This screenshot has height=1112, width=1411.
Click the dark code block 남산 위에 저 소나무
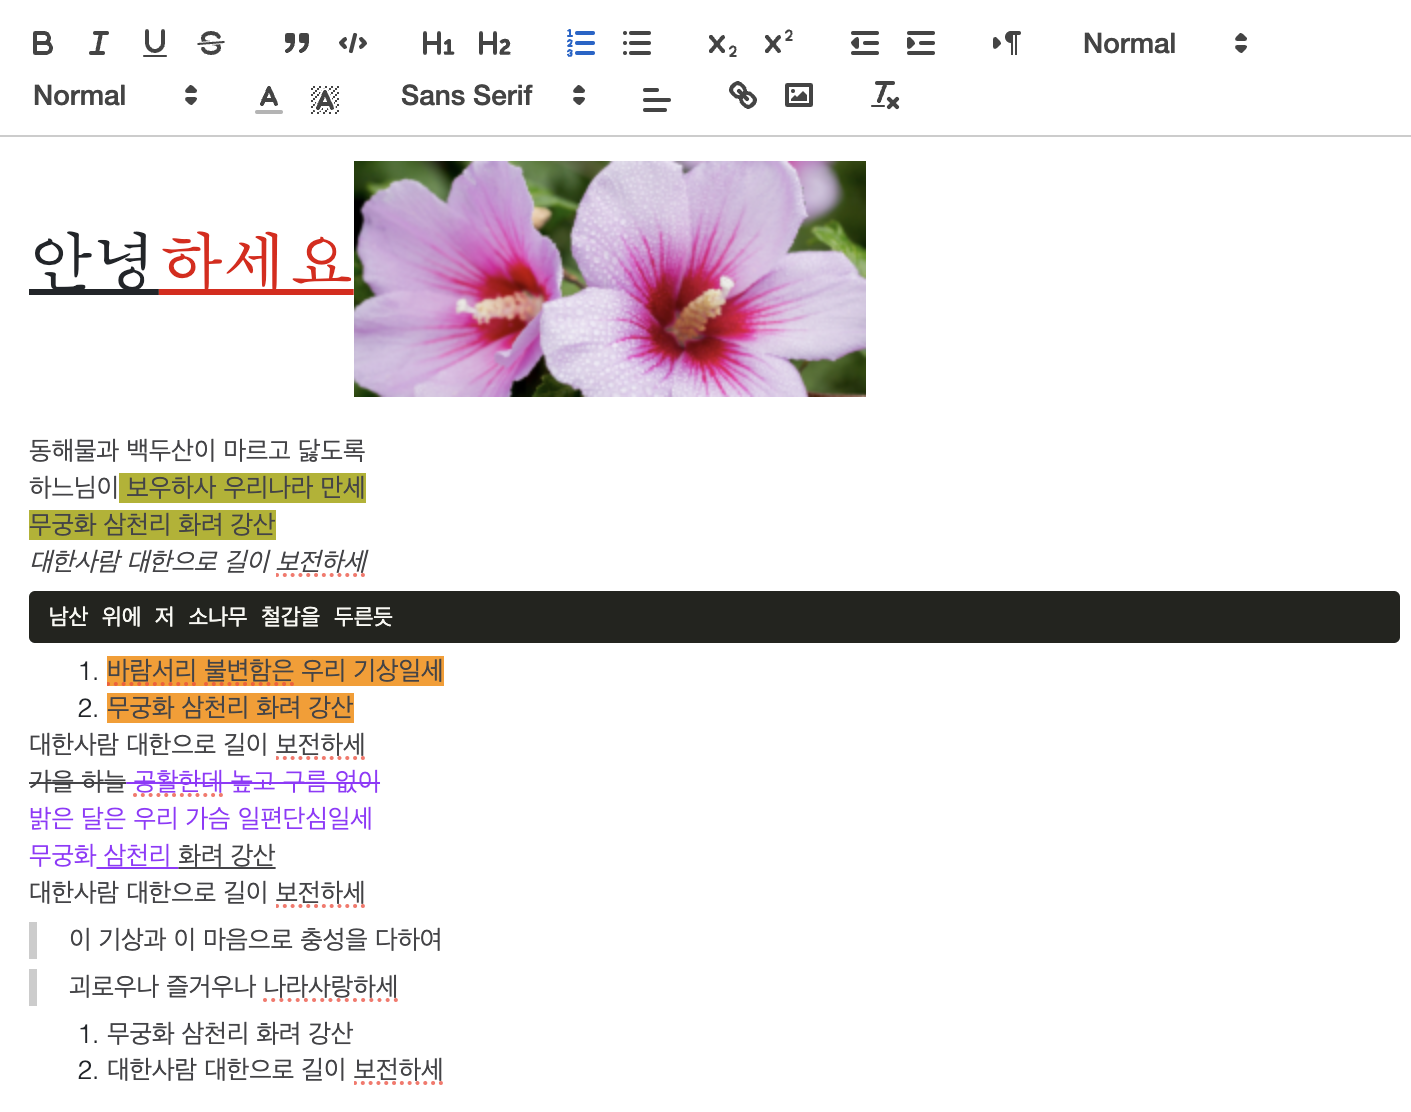714,617
